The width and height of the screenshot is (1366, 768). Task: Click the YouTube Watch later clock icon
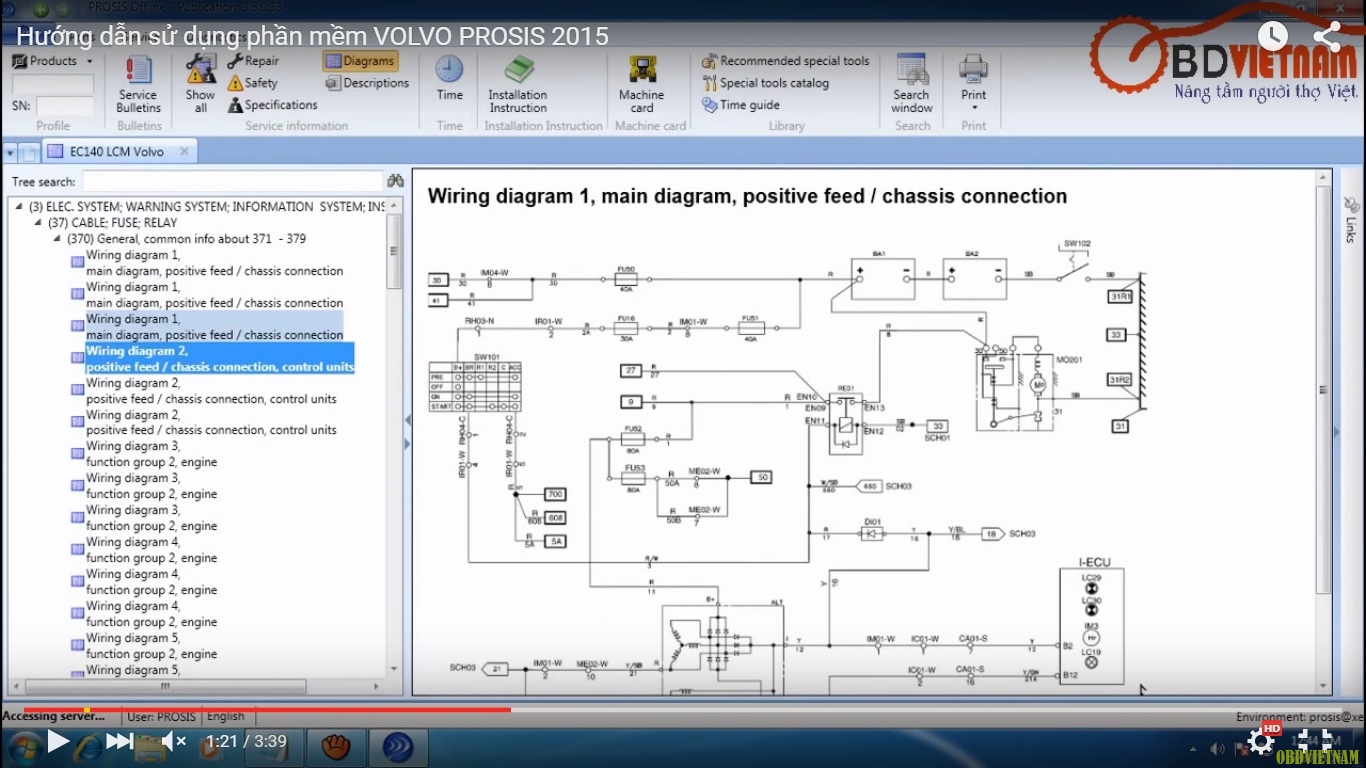(1272, 37)
